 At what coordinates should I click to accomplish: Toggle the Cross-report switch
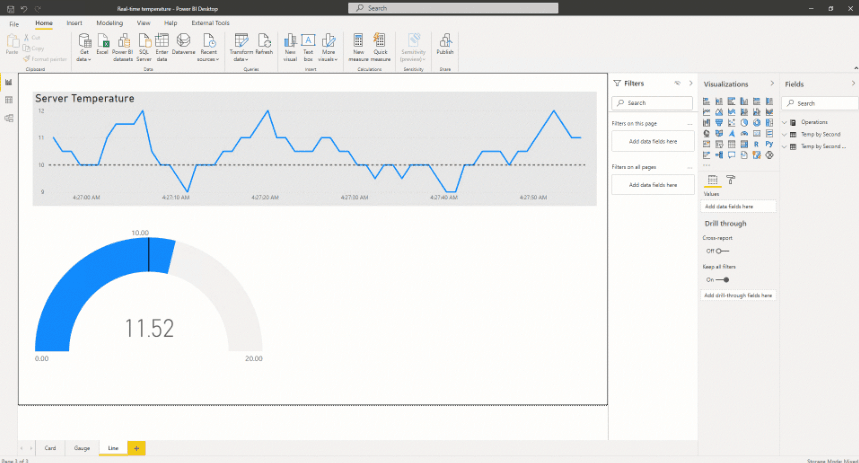click(x=722, y=251)
